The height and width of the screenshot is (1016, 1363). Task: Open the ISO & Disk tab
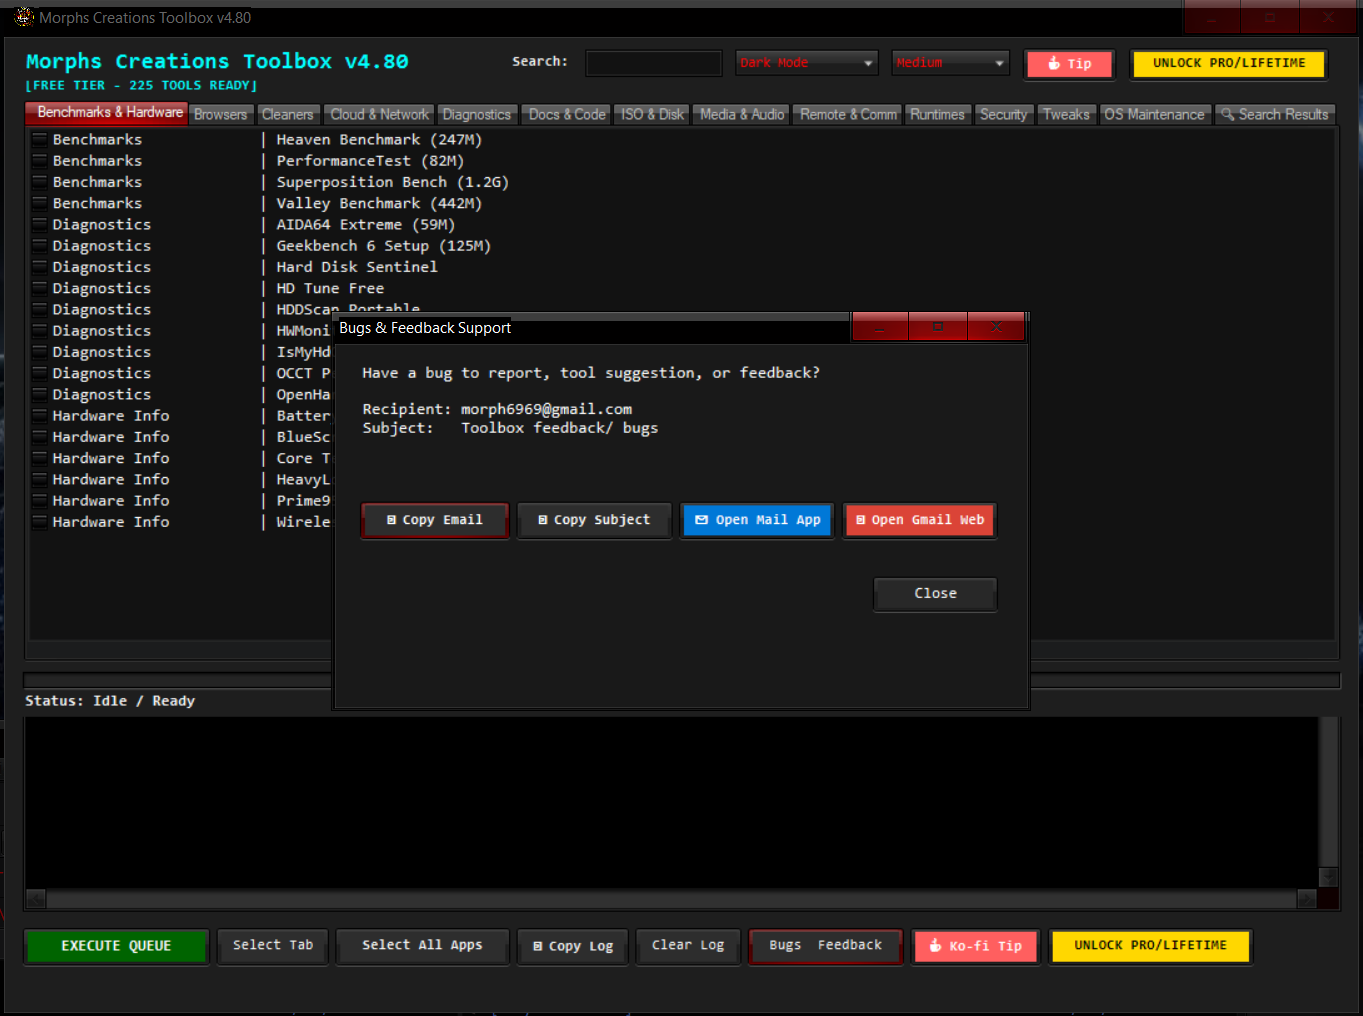point(652,115)
